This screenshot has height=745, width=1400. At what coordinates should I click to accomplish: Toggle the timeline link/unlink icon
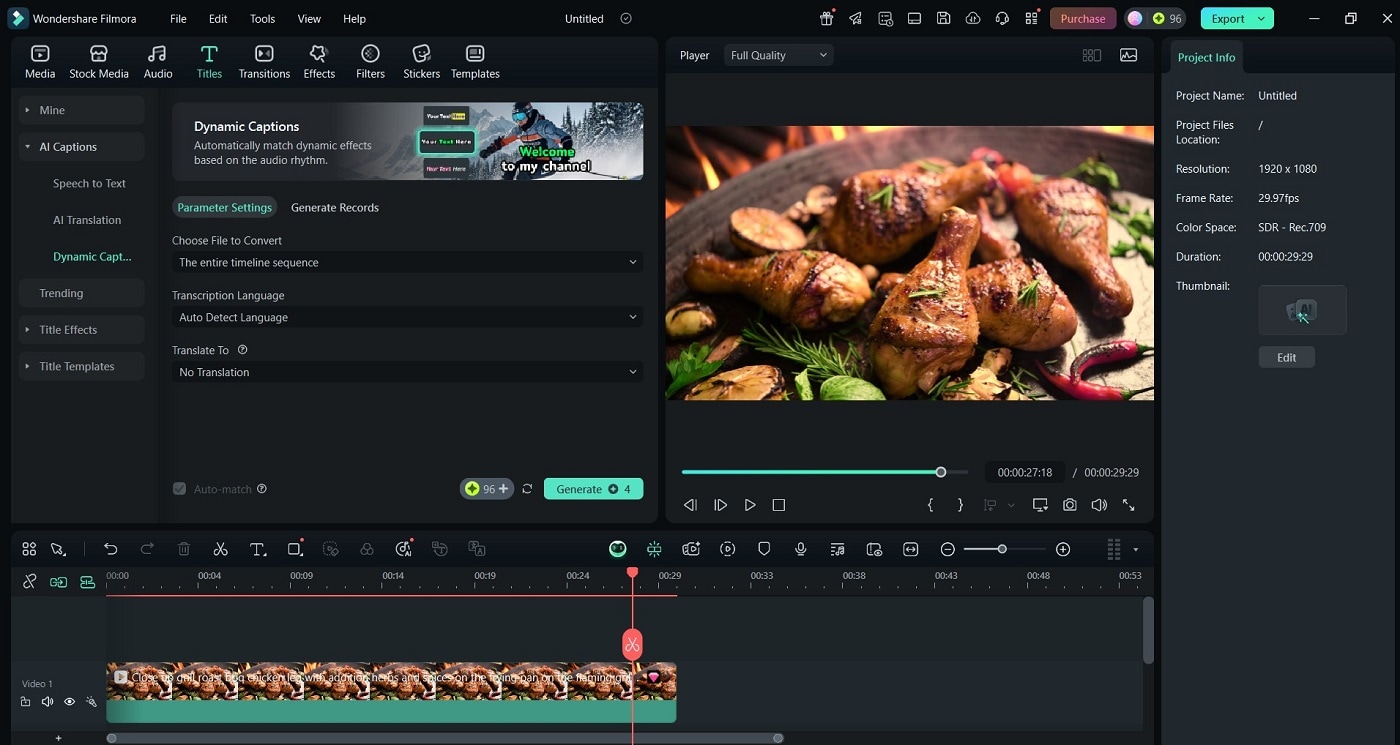click(29, 581)
